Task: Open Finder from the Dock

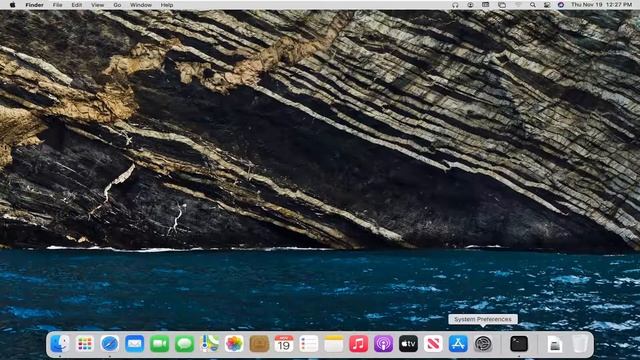Action: click(x=60, y=344)
